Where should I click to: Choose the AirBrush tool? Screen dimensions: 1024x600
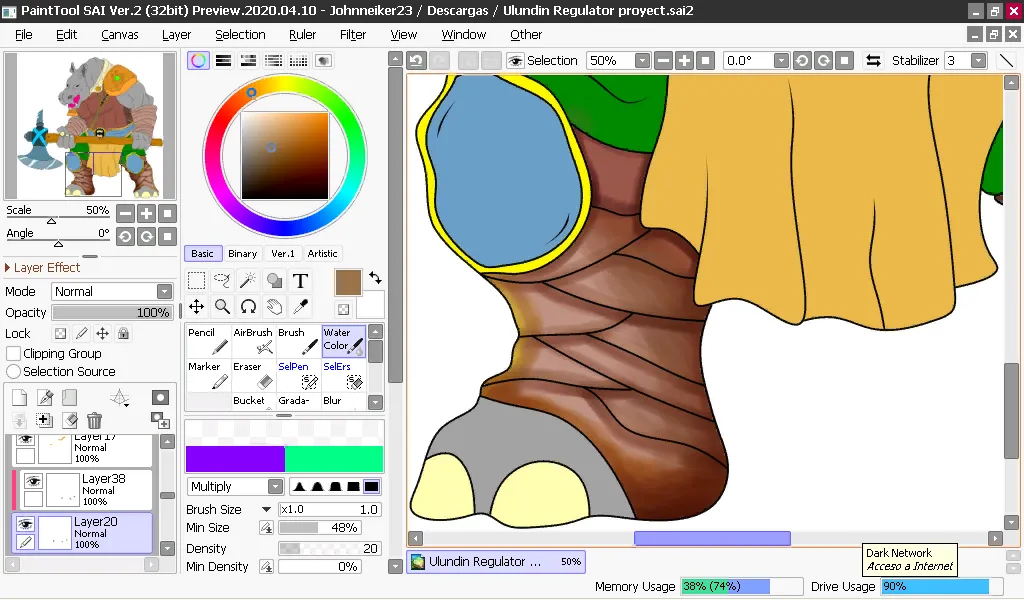coord(253,341)
